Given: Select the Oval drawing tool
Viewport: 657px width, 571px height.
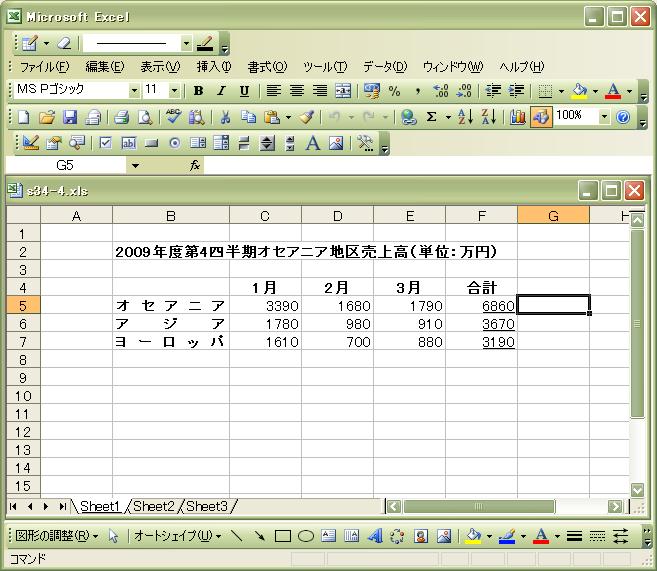Looking at the screenshot, I should click(x=306, y=536).
